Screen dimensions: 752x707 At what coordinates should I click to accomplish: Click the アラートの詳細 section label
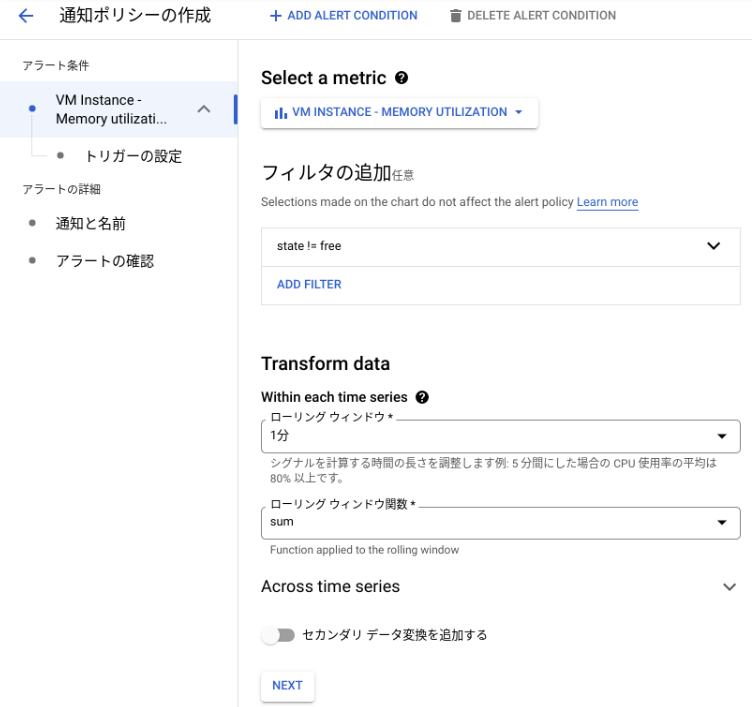(61, 189)
